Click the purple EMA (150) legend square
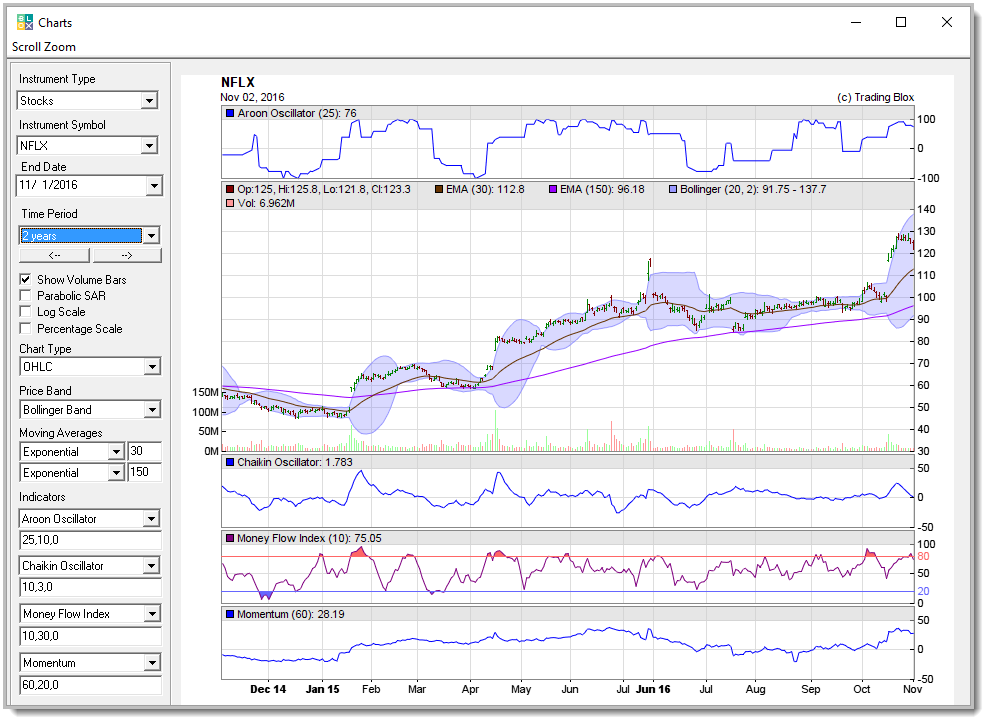Screen dimensions: 983x718 click(x=551, y=189)
